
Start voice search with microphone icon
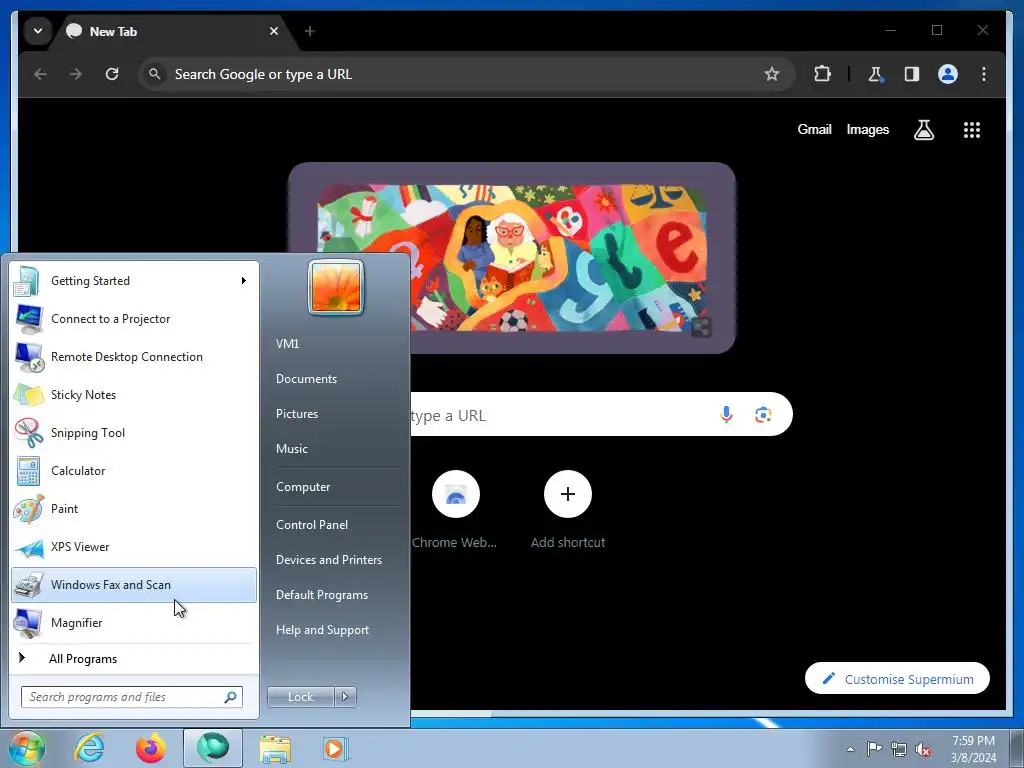click(x=726, y=414)
